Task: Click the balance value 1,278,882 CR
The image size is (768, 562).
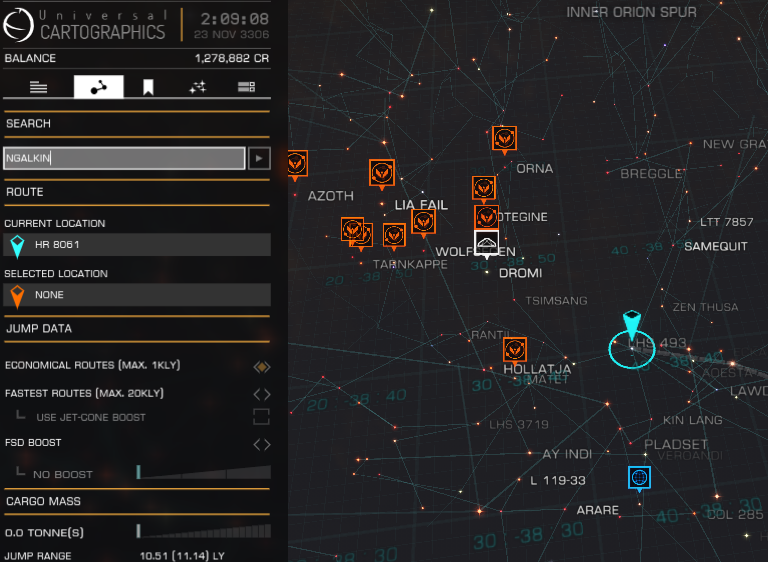Action: 232,58
